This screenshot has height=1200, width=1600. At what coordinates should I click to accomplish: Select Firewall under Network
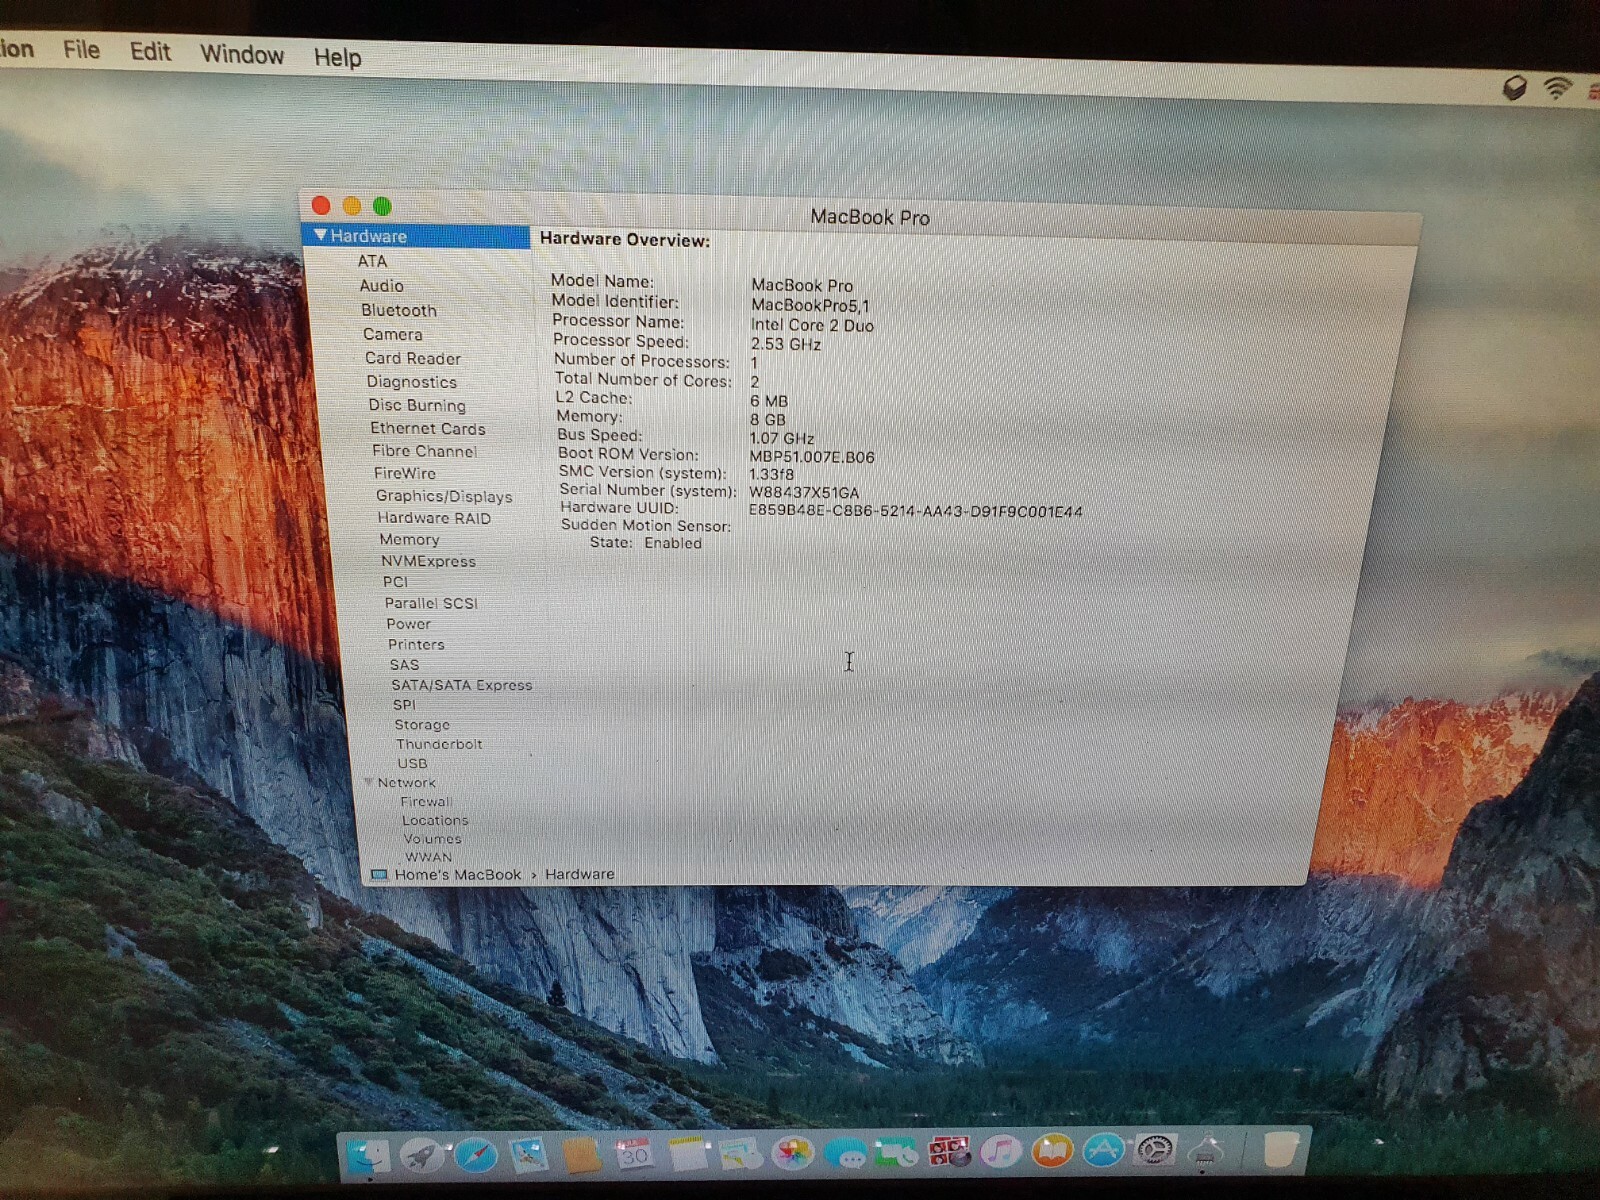tap(426, 802)
